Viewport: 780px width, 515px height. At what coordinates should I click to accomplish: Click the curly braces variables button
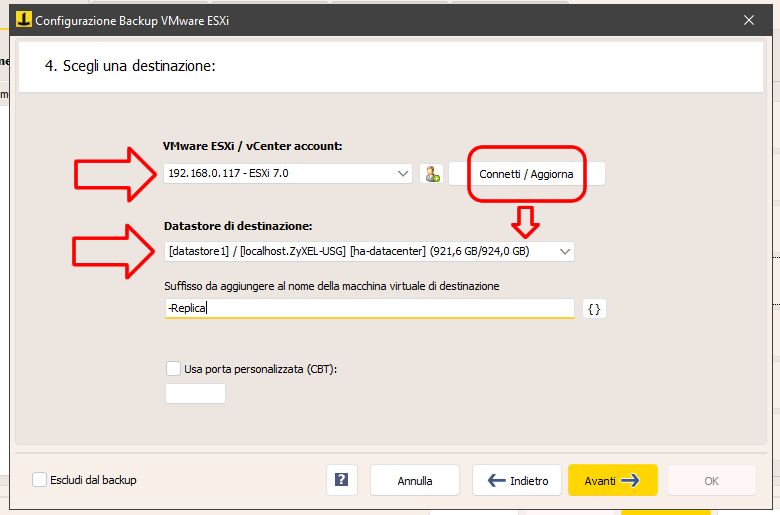(594, 309)
